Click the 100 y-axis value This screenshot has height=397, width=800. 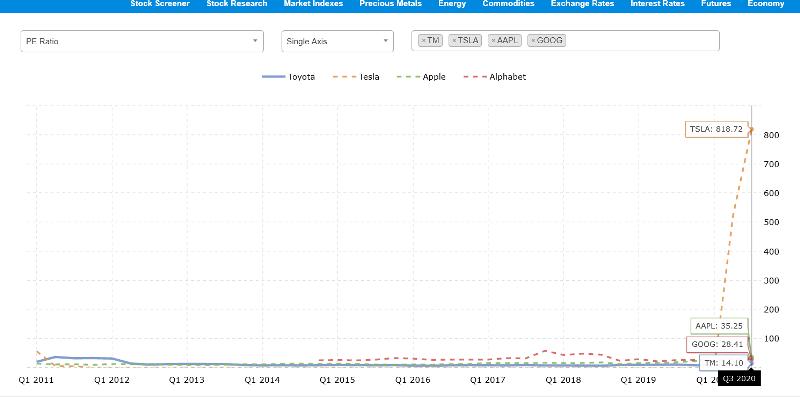click(770, 339)
